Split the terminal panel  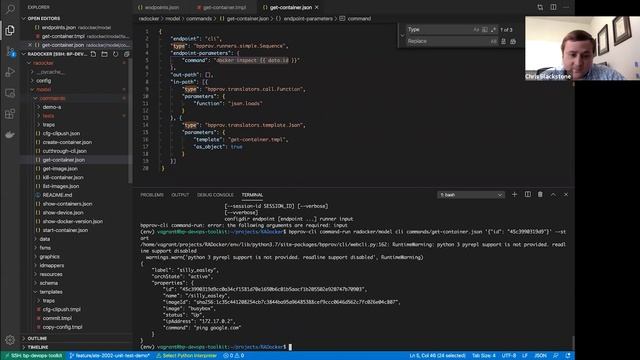pos(528,195)
